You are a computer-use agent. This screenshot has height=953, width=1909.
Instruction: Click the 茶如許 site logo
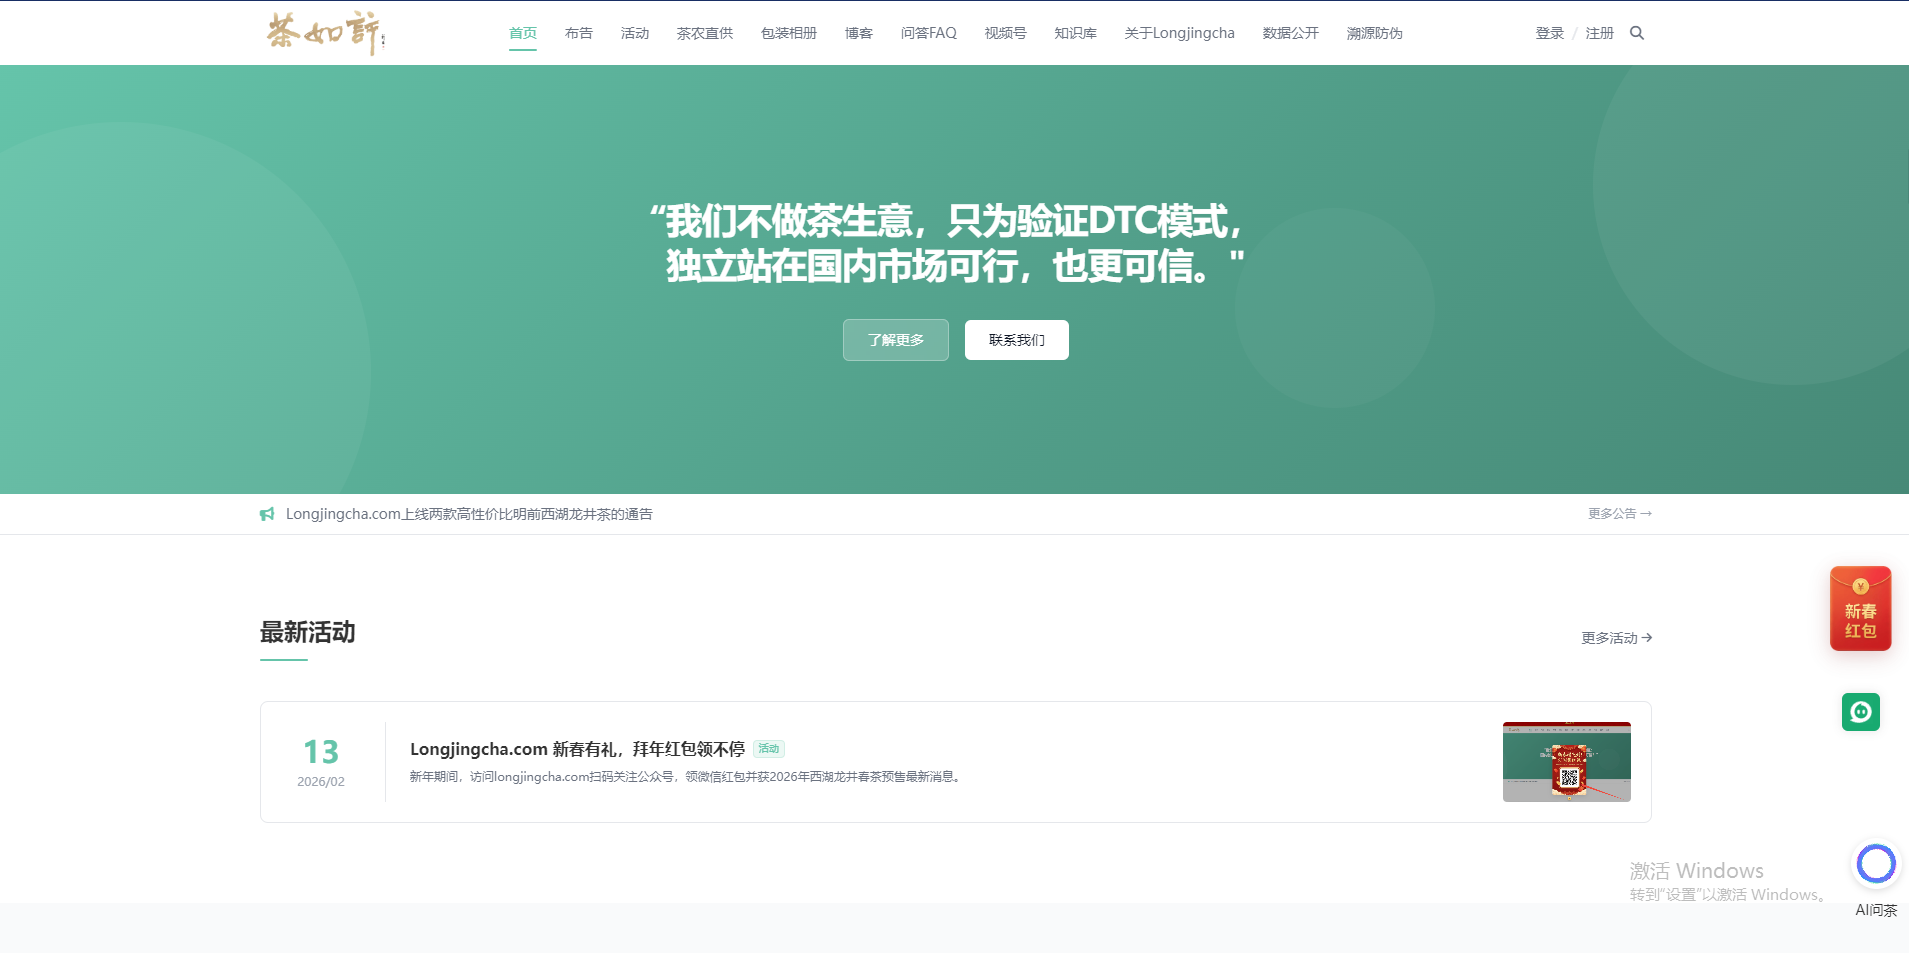326,33
